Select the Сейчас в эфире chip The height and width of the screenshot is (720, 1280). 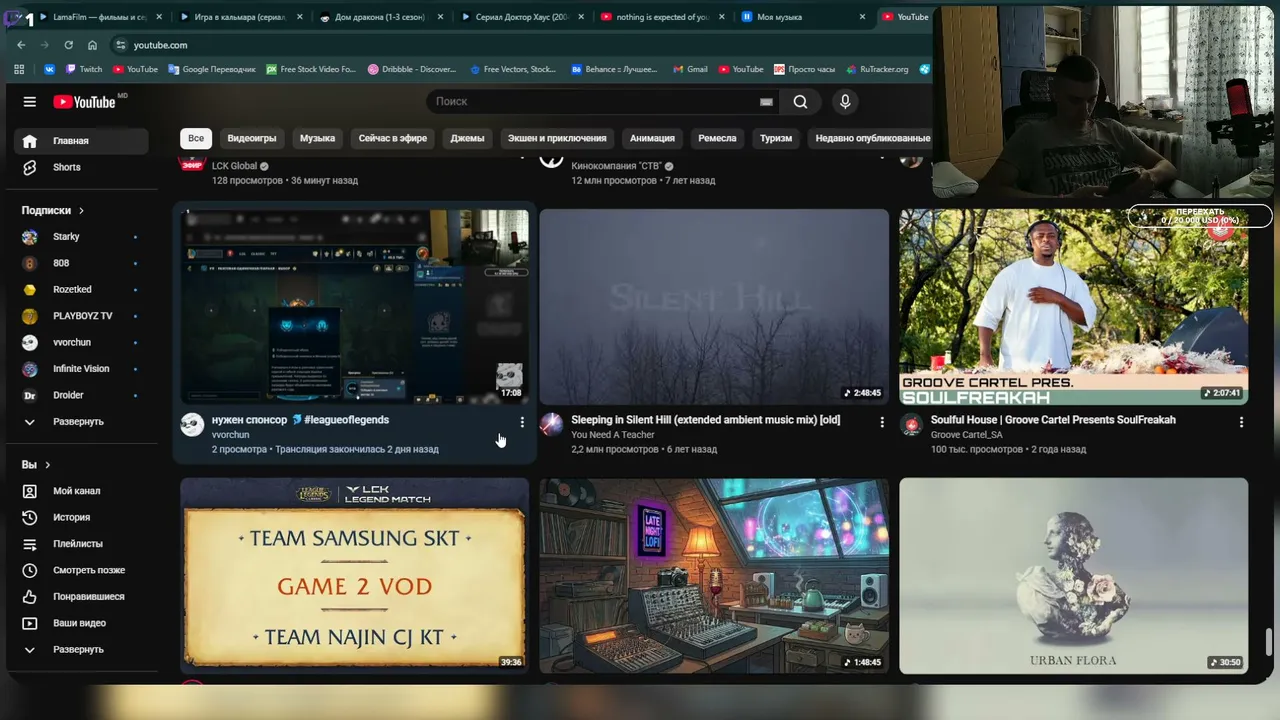pyautogui.click(x=393, y=138)
